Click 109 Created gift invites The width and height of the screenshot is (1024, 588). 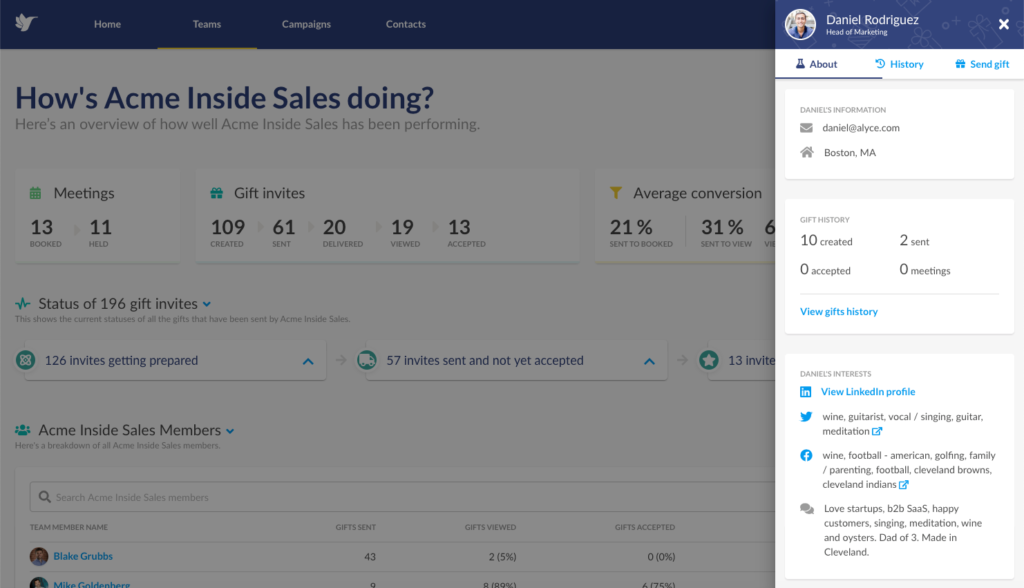[x=227, y=227]
